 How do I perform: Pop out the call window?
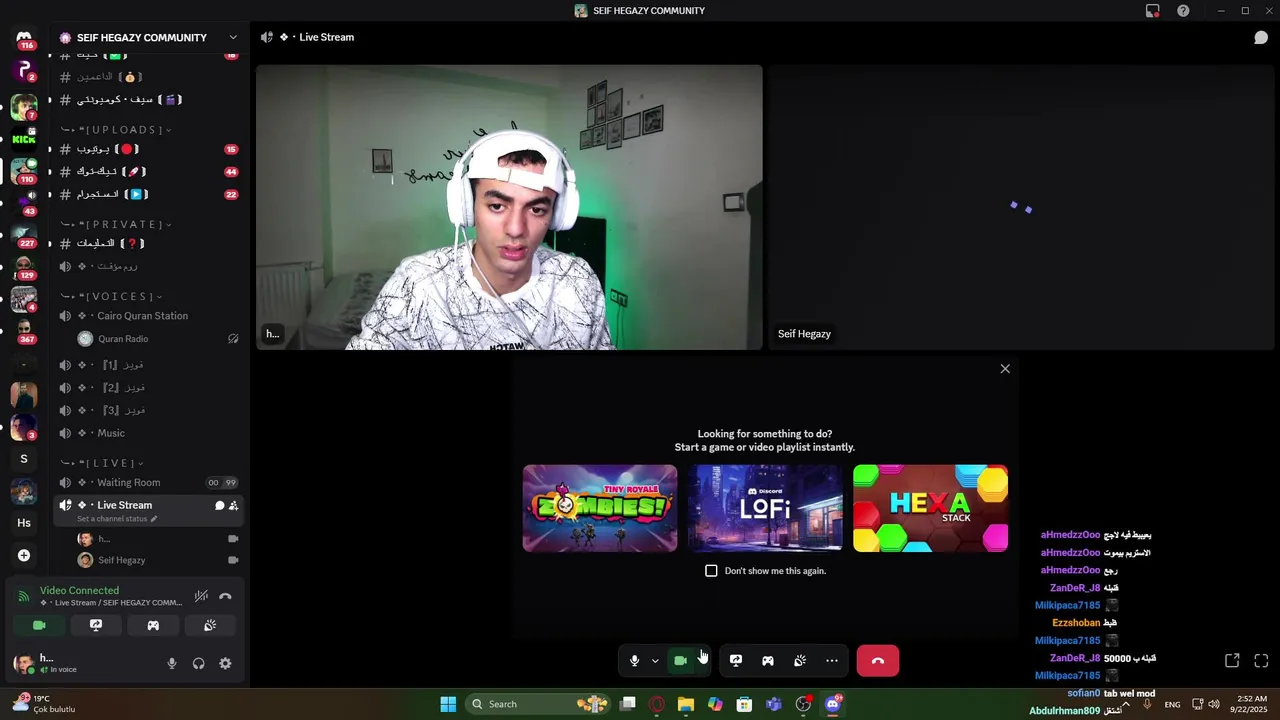pyautogui.click(x=1232, y=661)
